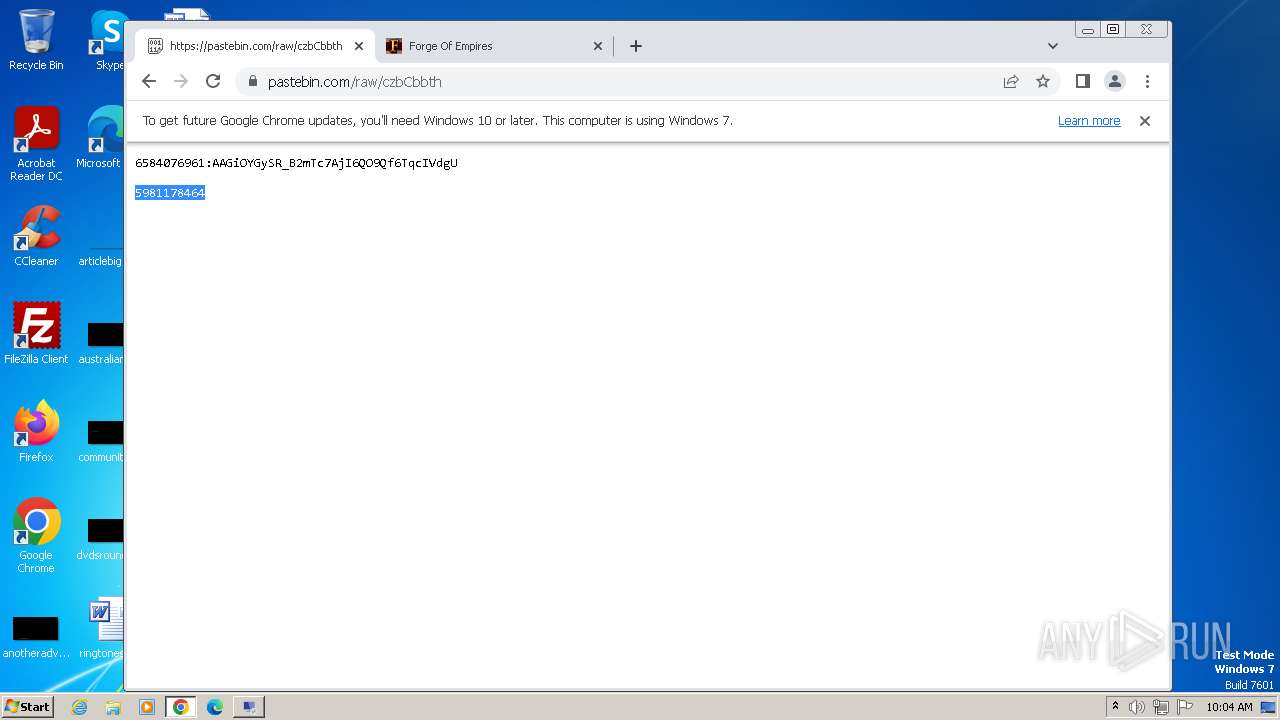The width and height of the screenshot is (1280, 720).
Task: Reload the pastebin page
Action: point(213,82)
